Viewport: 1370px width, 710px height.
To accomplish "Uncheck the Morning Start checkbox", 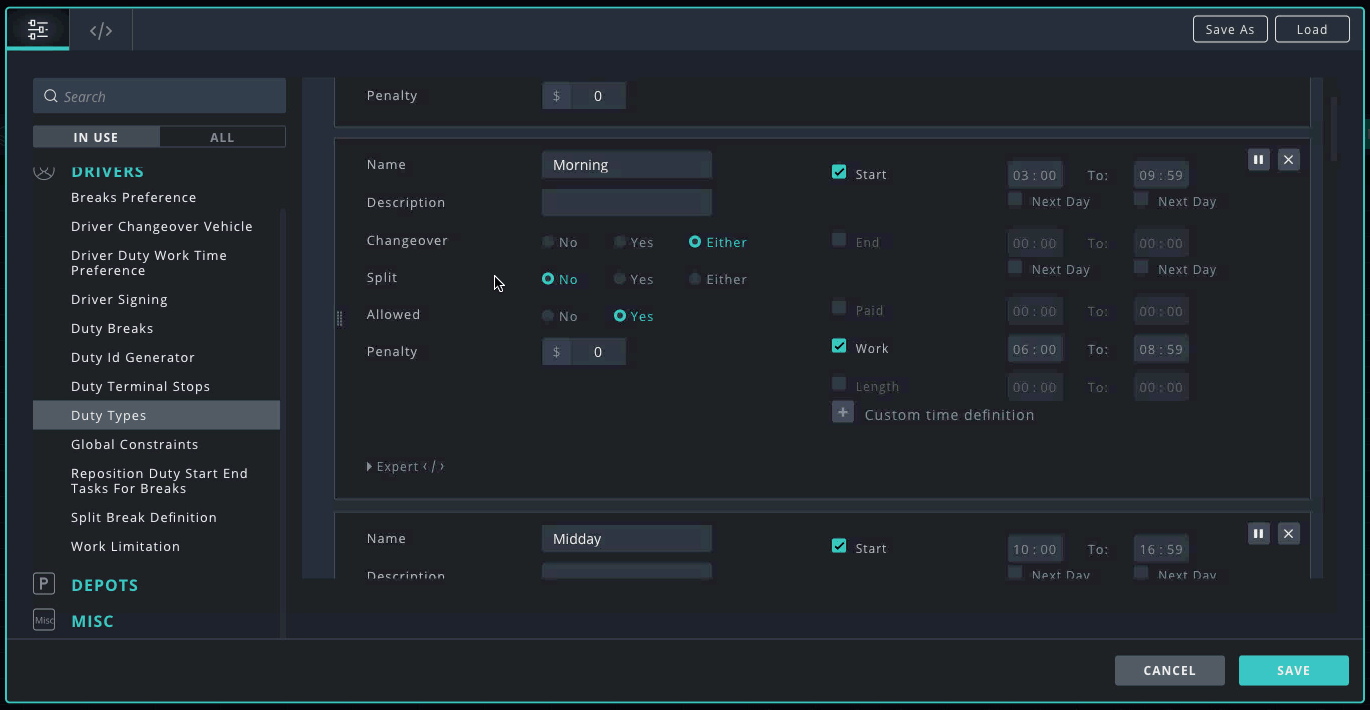I will pyautogui.click(x=839, y=172).
